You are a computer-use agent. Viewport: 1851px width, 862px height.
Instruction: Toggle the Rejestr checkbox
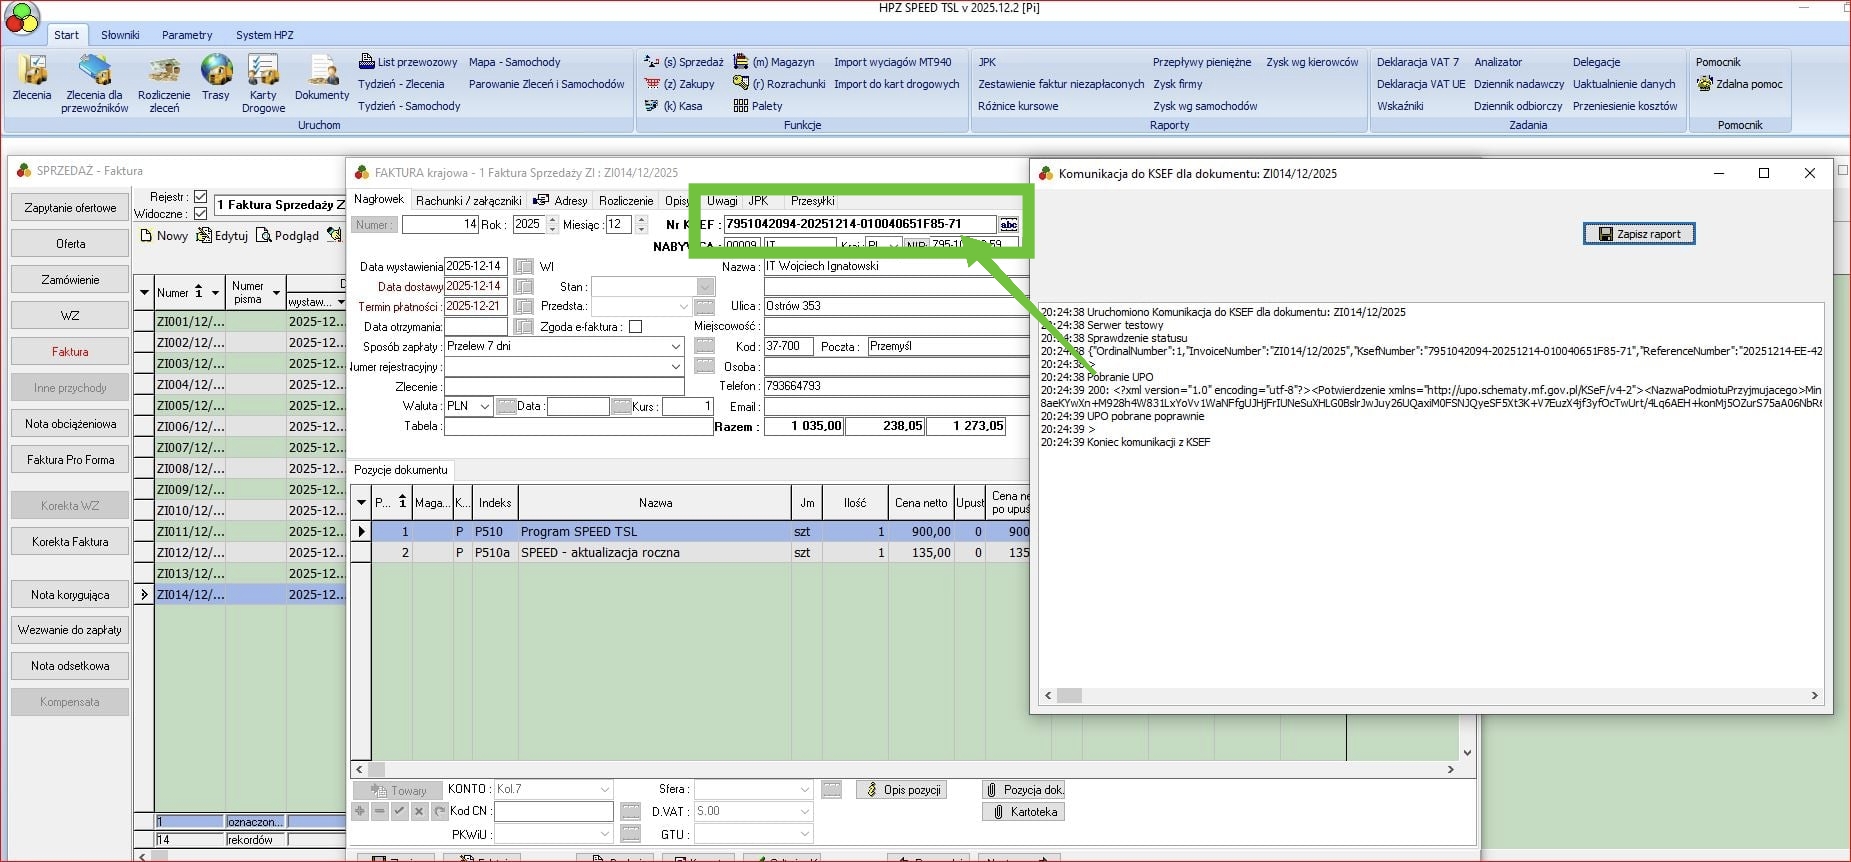(200, 197)
